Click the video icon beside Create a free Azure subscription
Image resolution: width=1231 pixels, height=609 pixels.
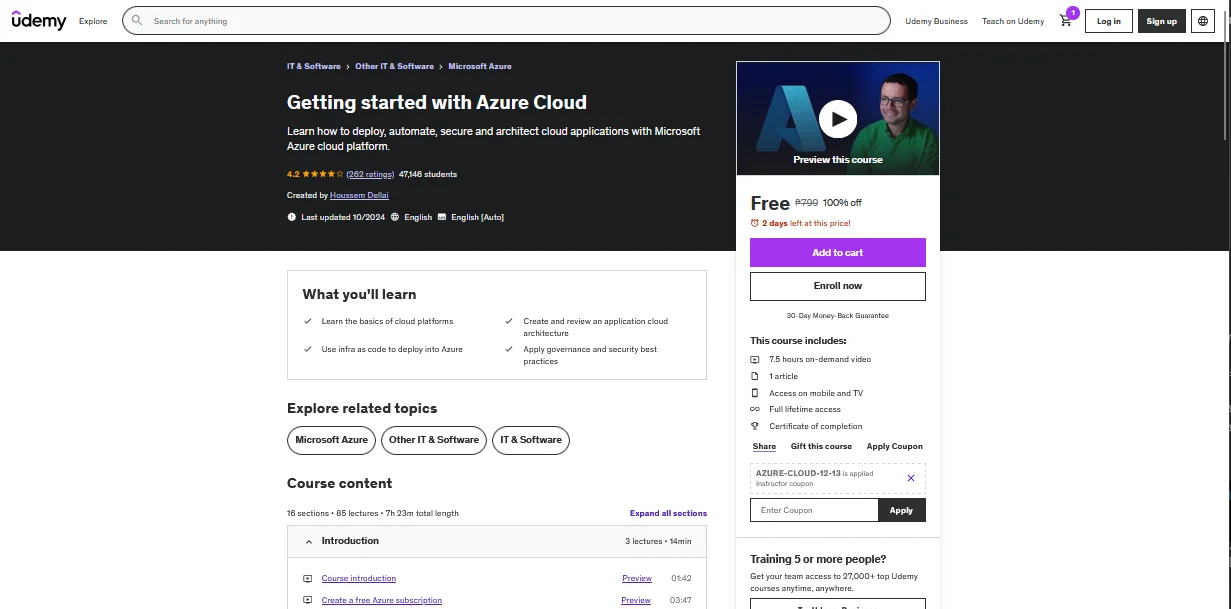click(x=308, y=600)
